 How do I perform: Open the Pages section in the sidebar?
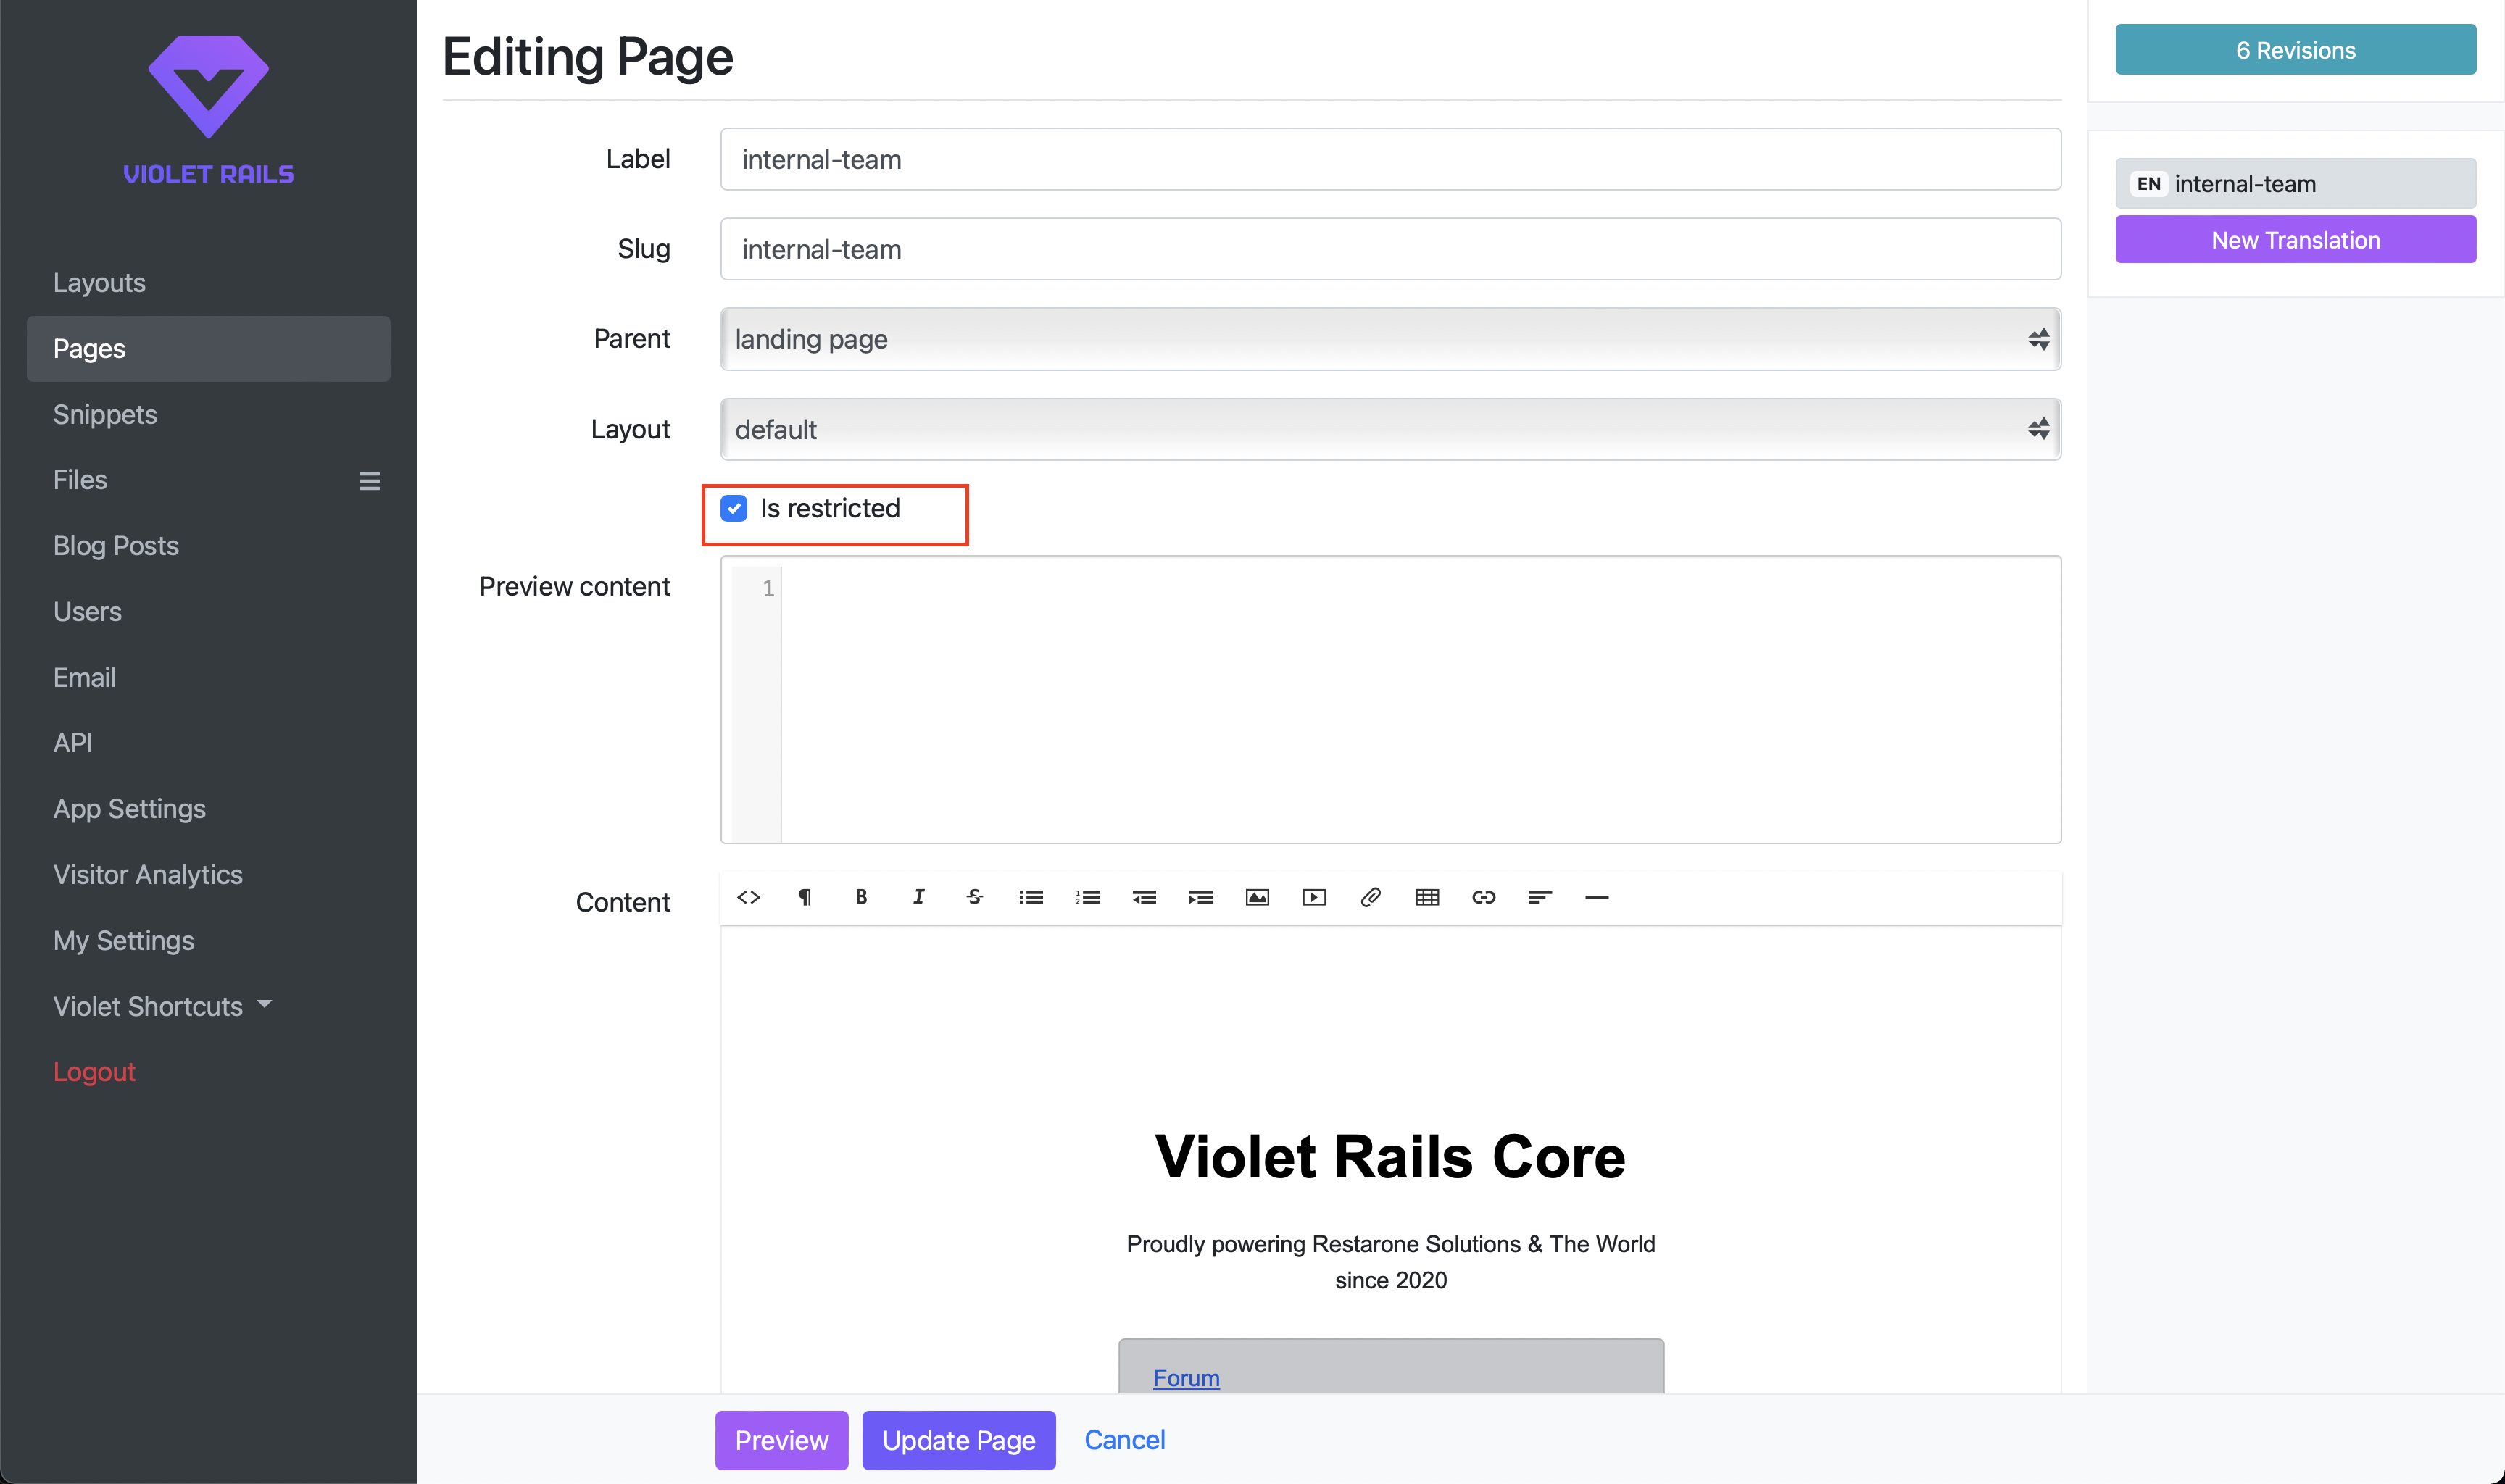(89, 348)
